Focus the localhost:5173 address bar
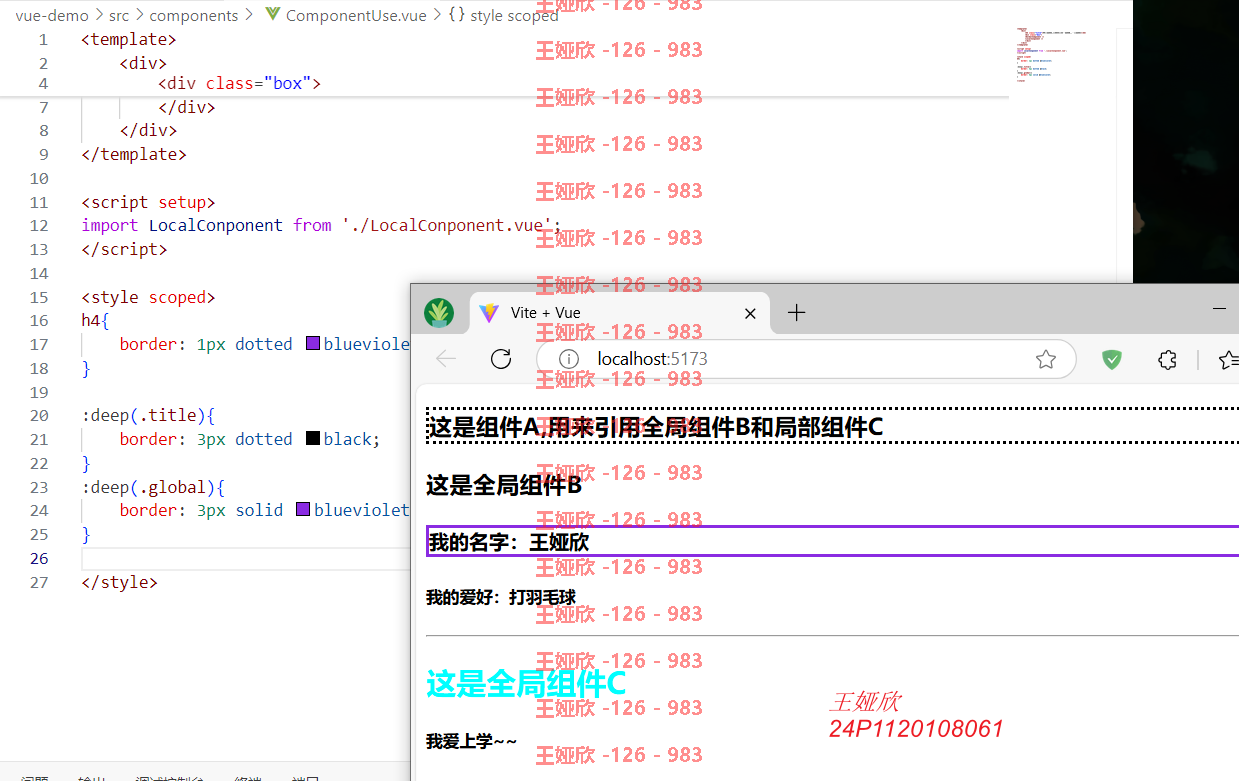 pos(806,359)
